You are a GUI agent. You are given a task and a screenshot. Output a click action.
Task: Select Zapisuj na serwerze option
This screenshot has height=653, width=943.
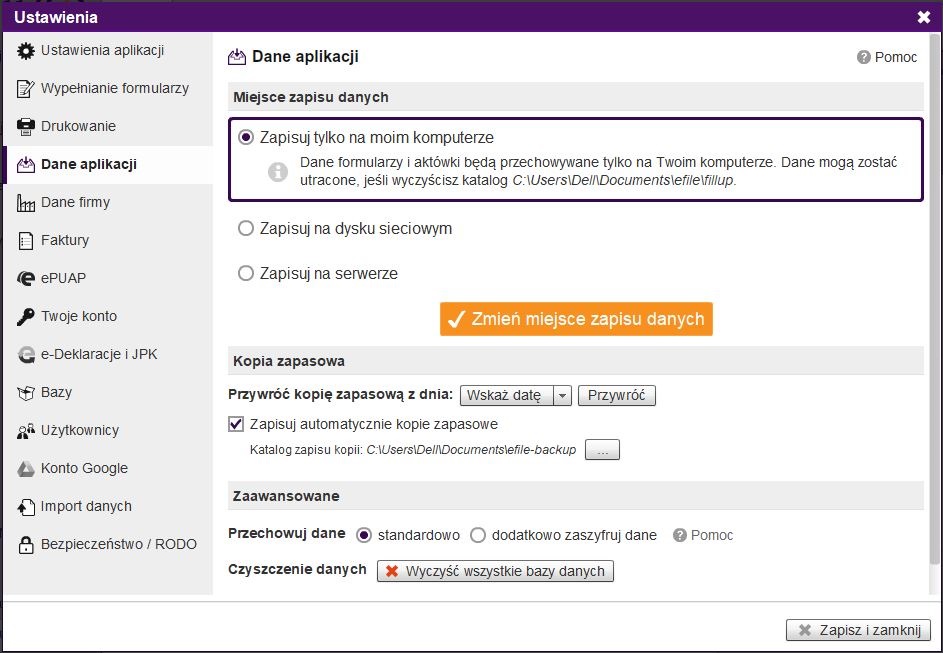(245, 274)
